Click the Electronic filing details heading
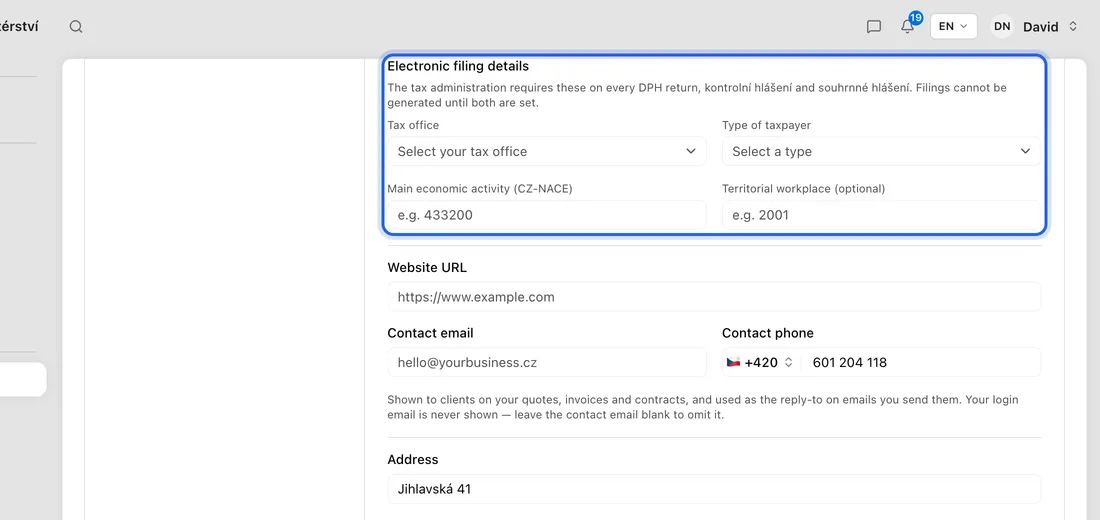The image size is (1100, 520). tap(457, 67)
